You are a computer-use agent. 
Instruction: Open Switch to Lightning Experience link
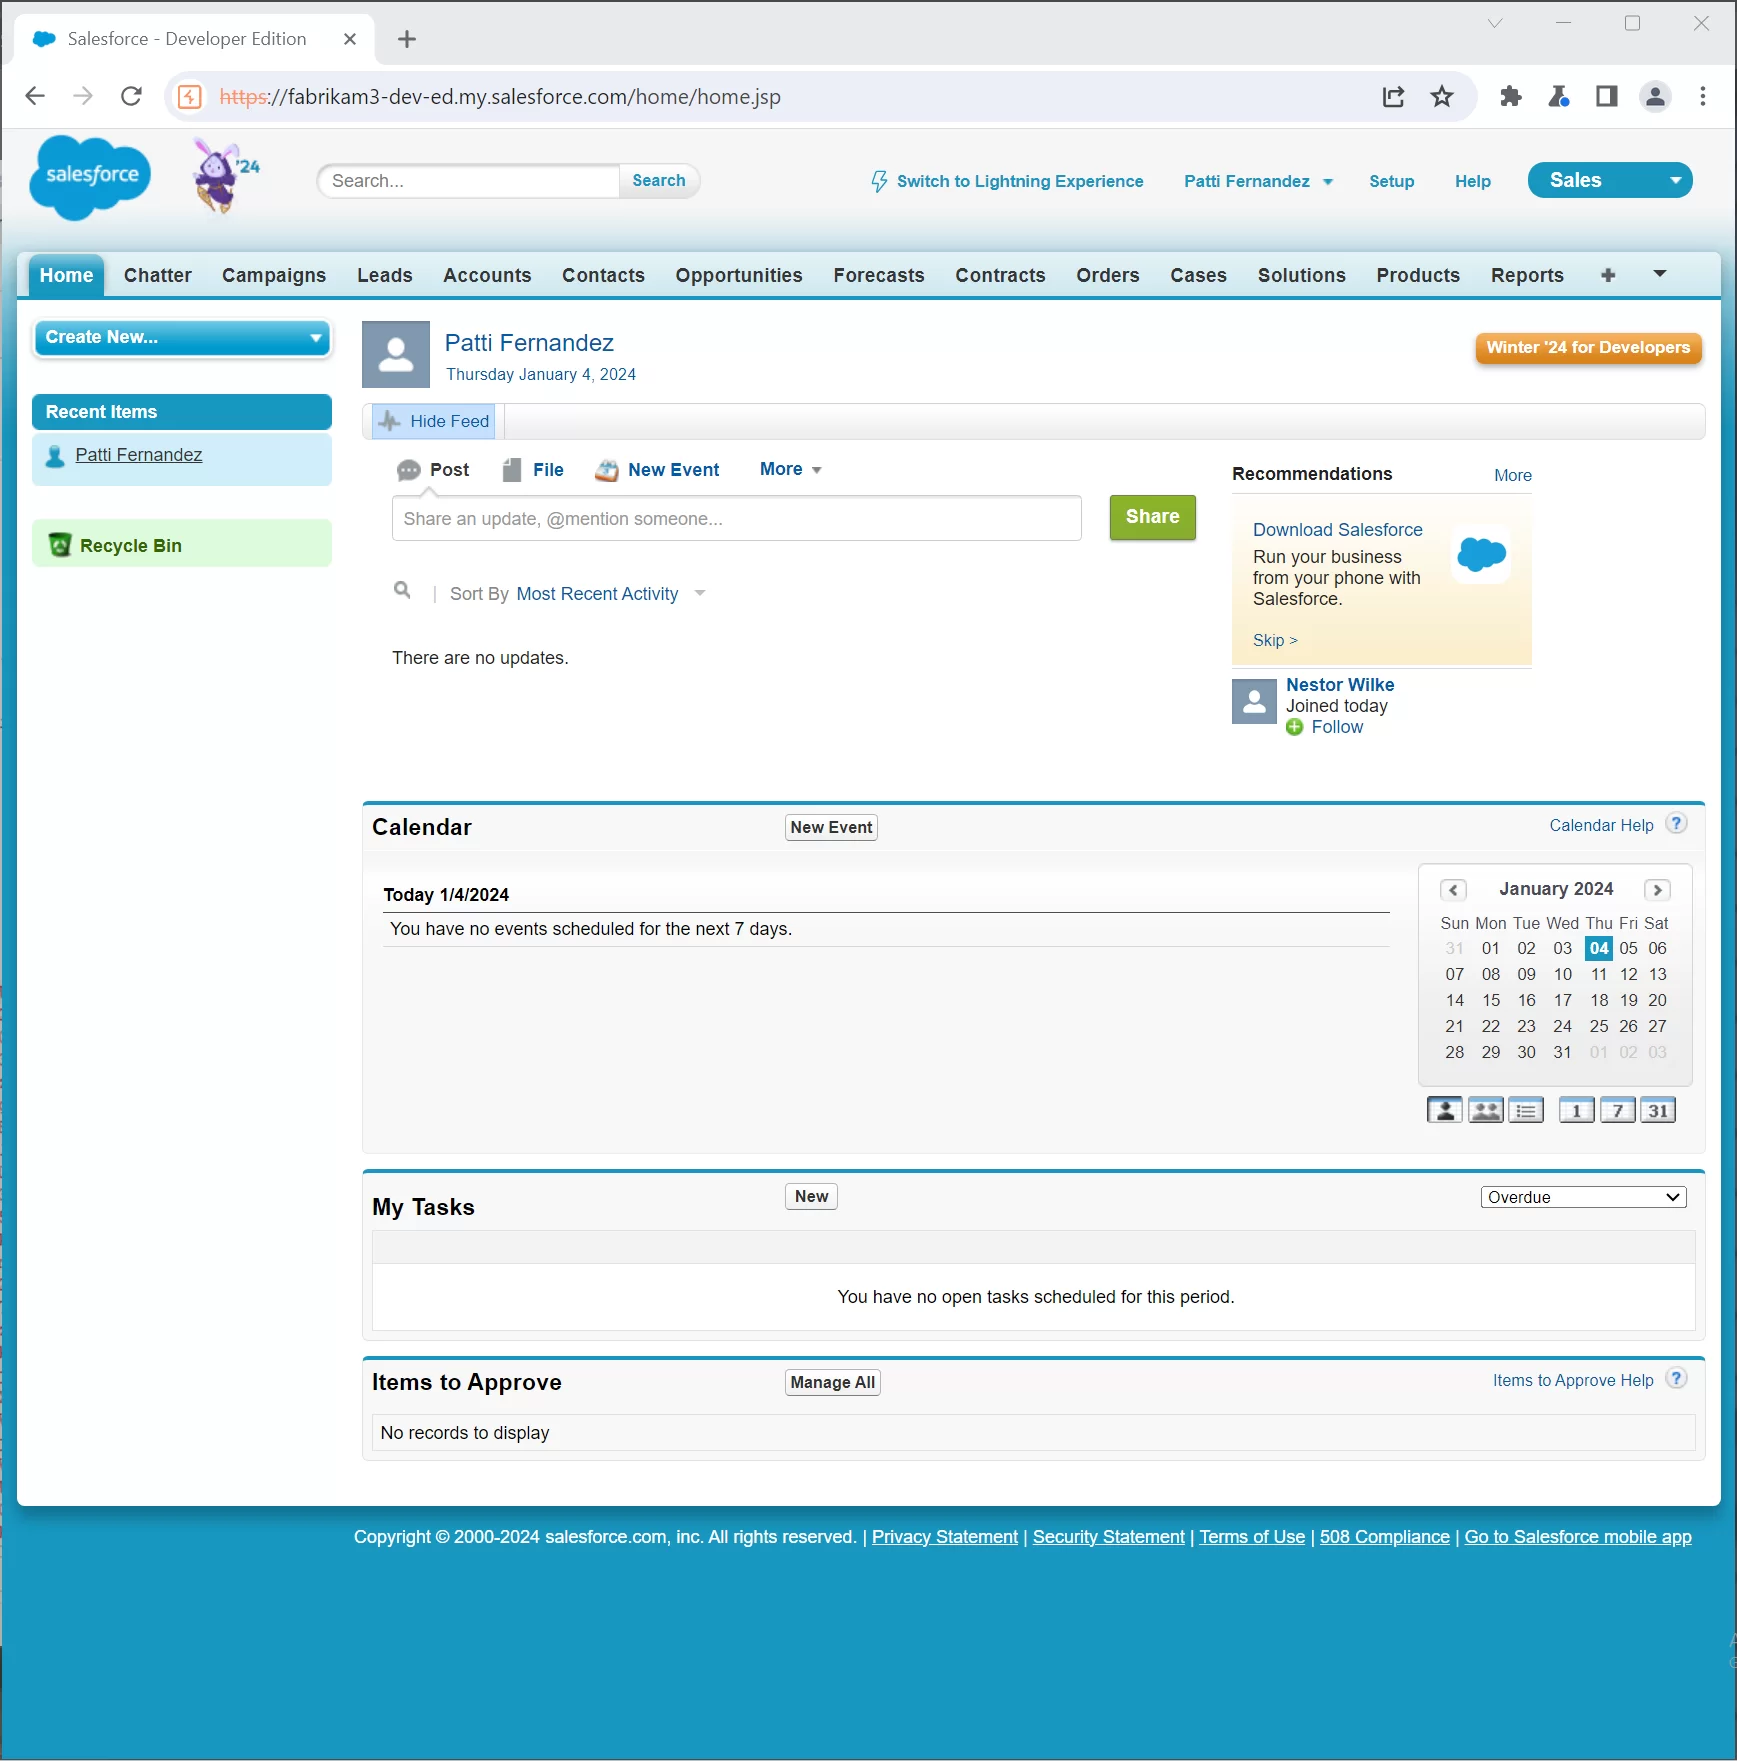point(1020,181)
